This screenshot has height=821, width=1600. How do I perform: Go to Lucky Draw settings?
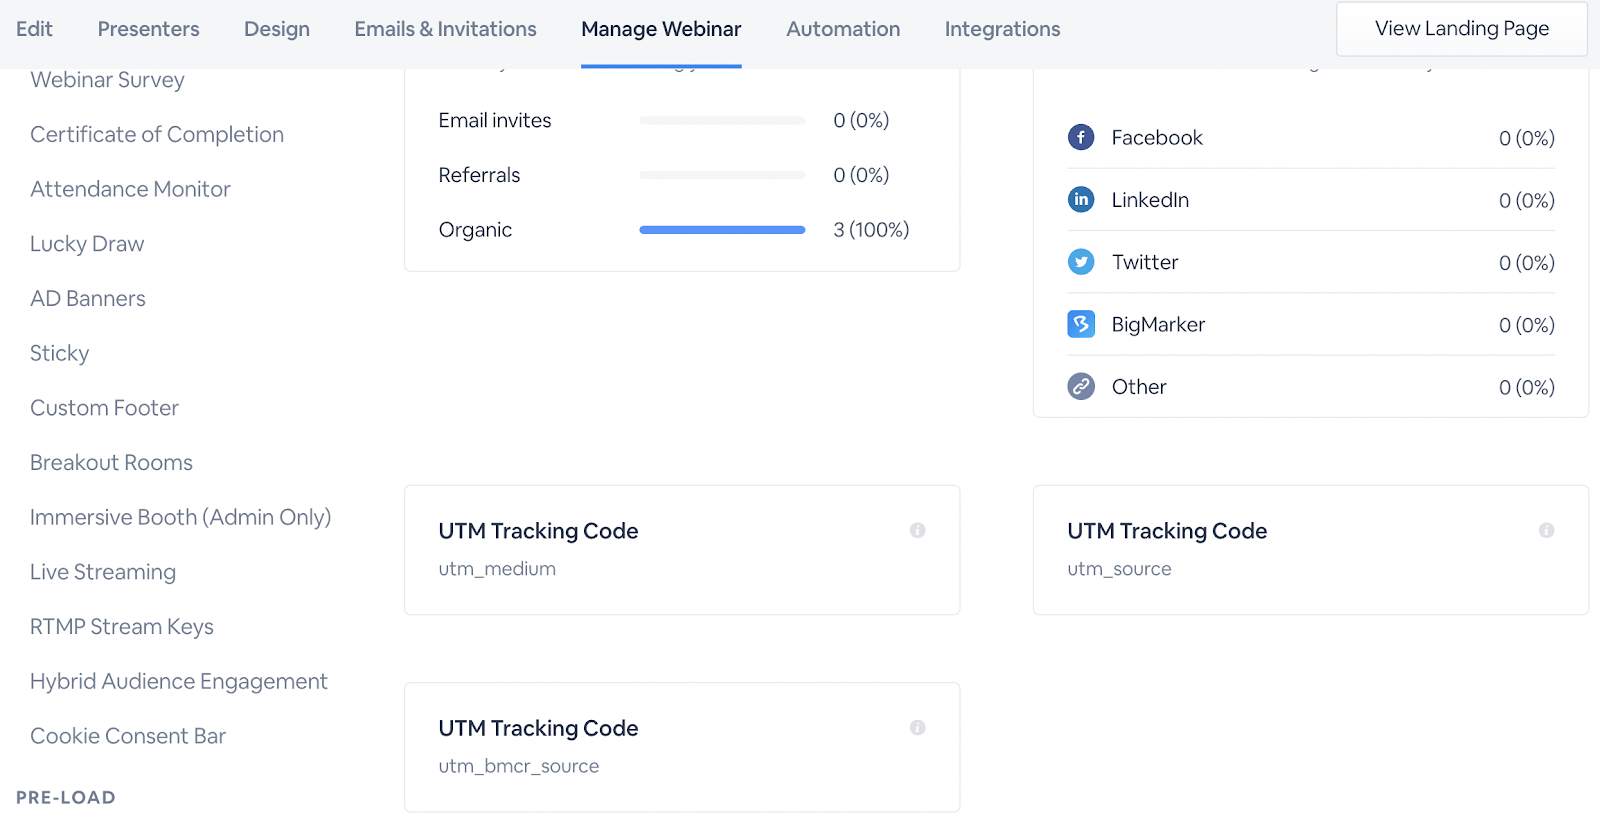(87, 244)
